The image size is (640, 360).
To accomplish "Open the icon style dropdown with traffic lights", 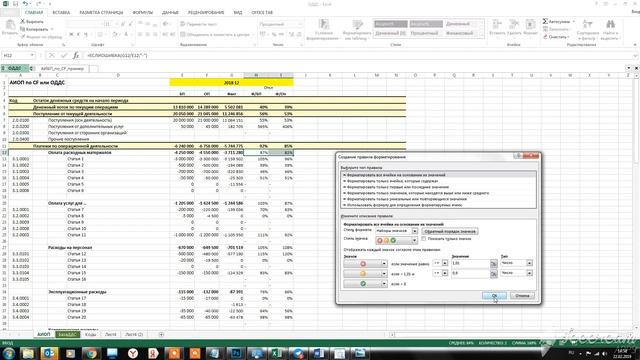I will [x=414, y=241].
